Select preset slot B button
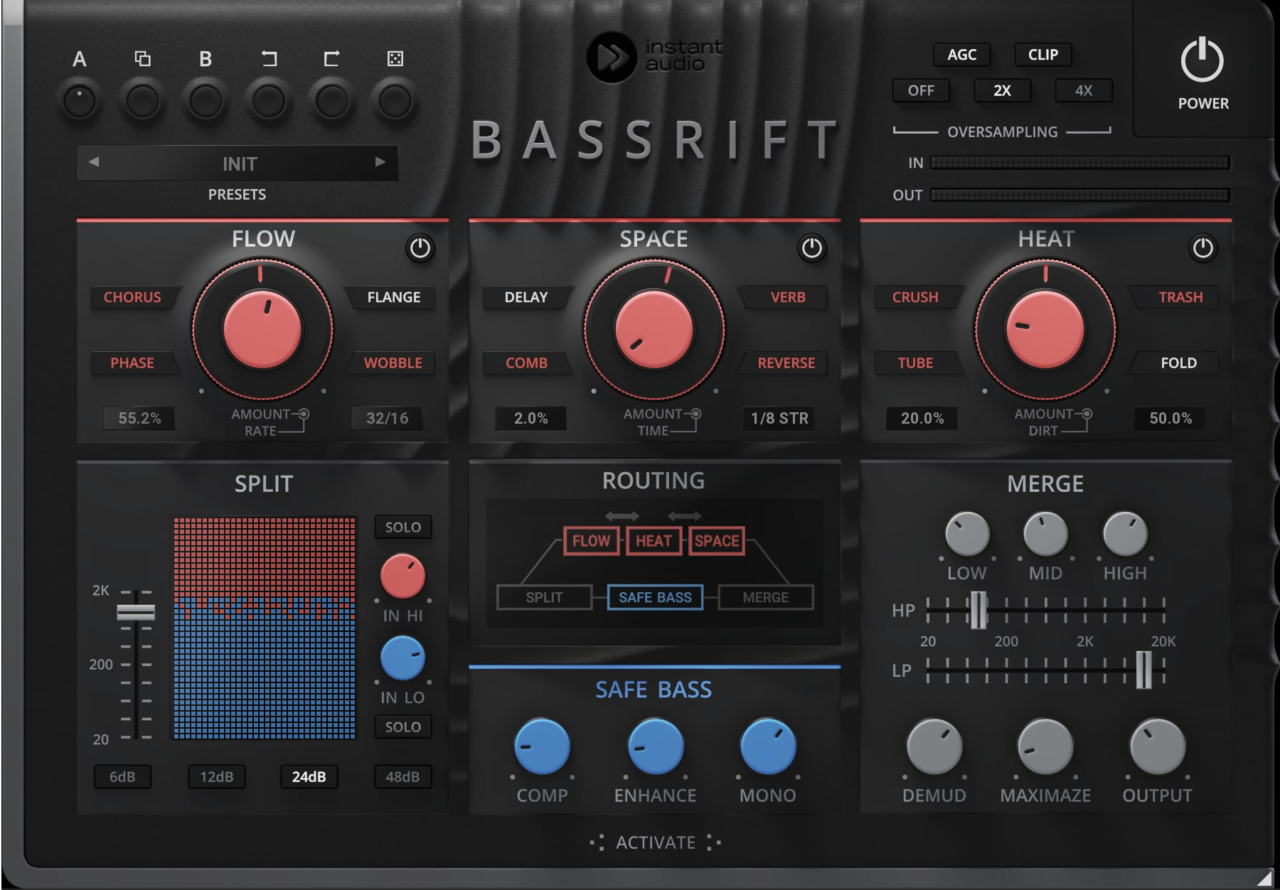The height and width of the screenshot is (890, 1280). [205, 101]
